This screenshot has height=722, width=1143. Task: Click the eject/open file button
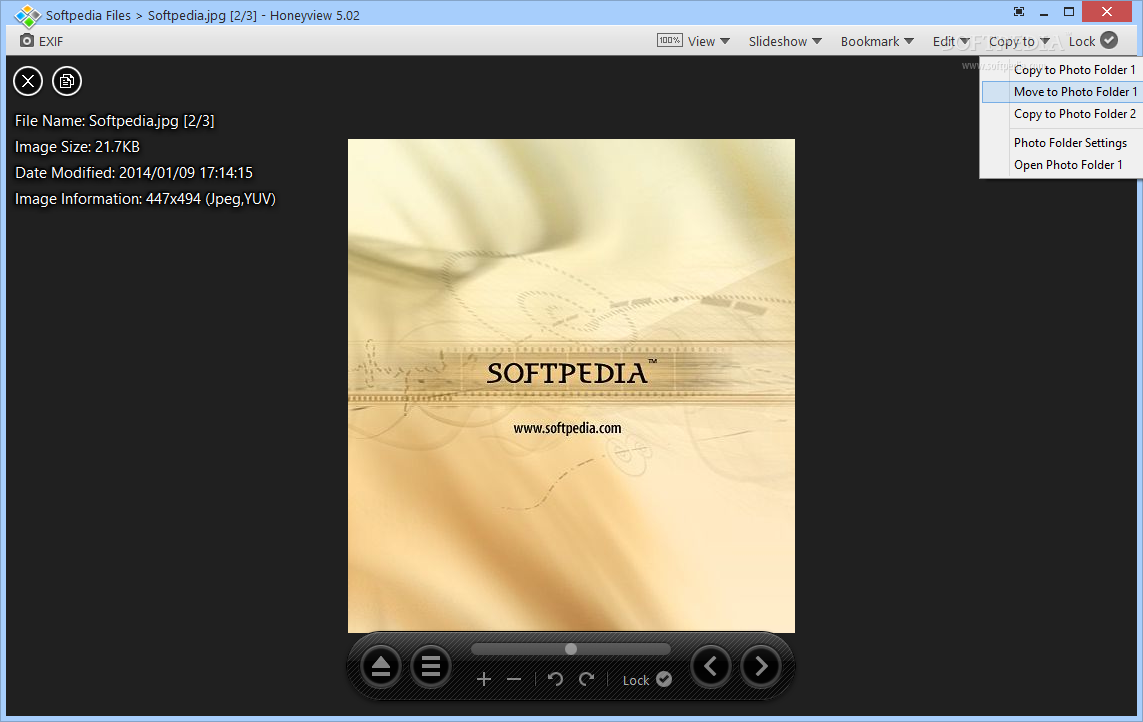(381, 666)
